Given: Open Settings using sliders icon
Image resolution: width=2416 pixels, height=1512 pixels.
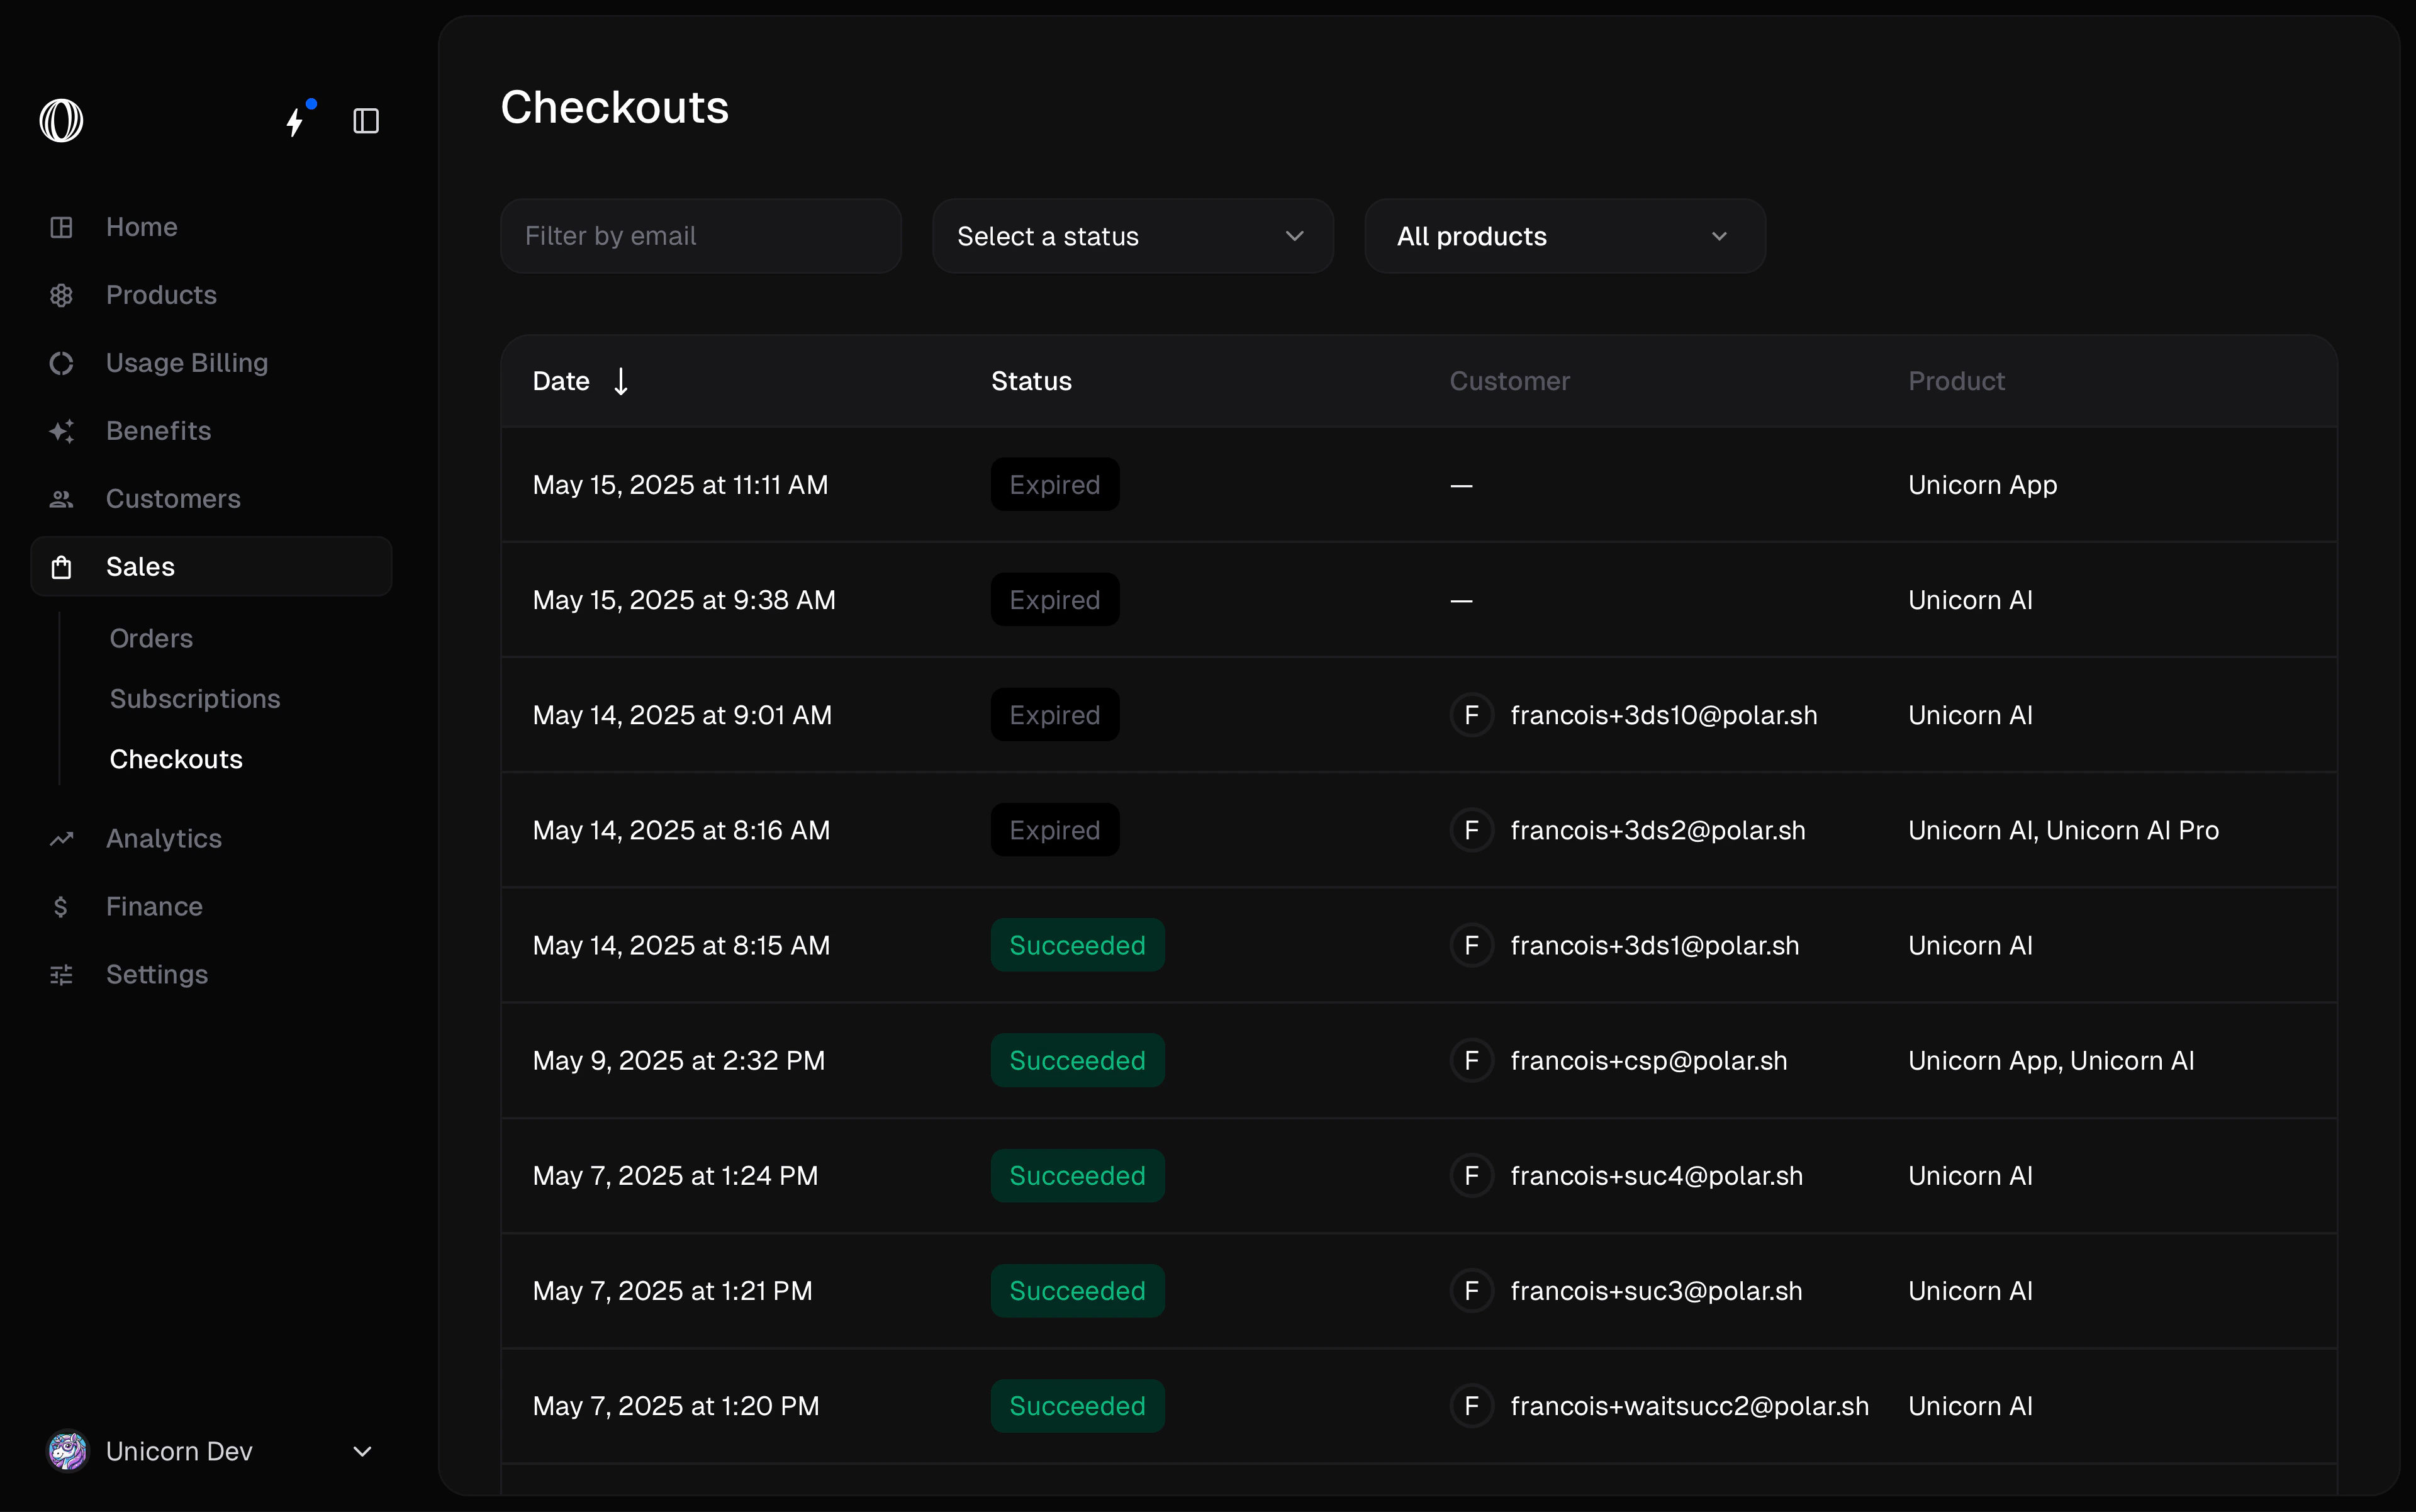Looking at the screenshot, I should (61, 974).
